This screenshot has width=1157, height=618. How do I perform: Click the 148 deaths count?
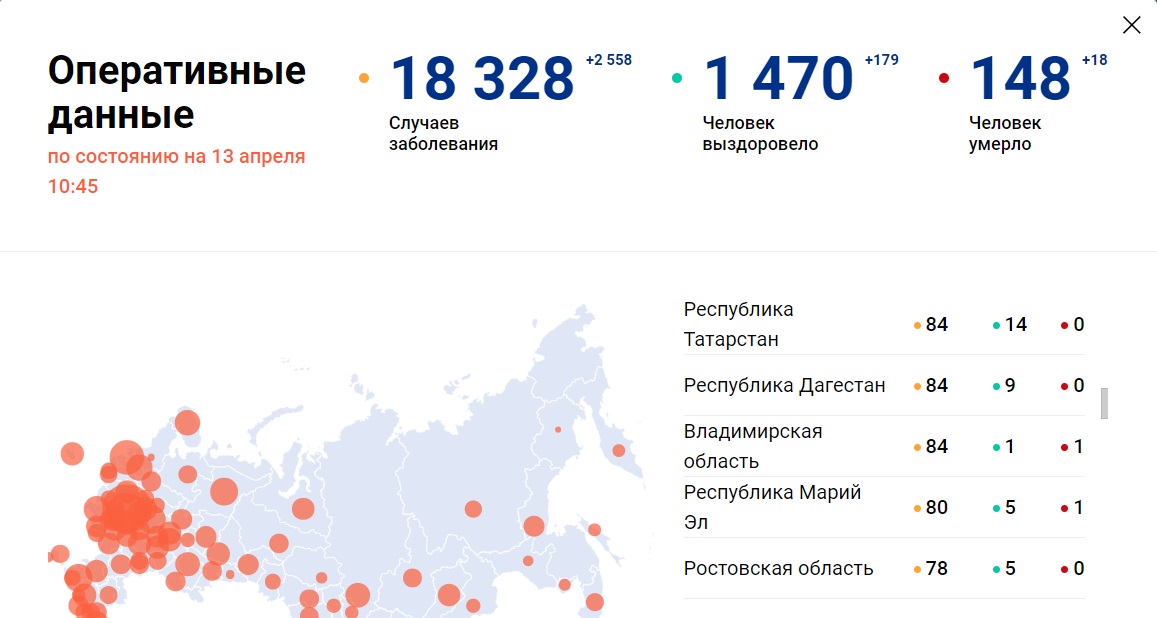[x=1020, y=78]
